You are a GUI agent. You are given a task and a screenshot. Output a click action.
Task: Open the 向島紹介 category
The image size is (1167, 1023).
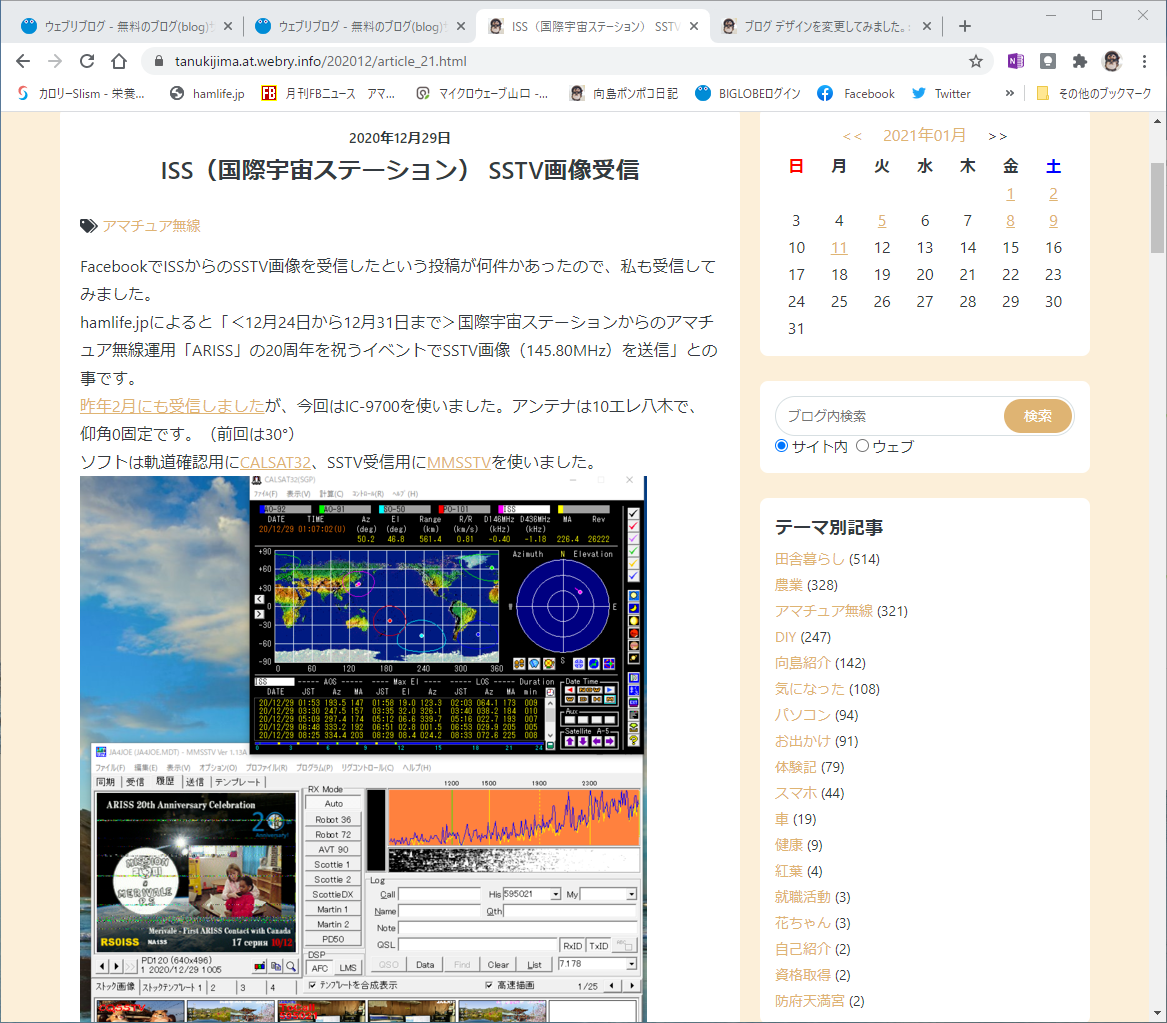point(803,663)
